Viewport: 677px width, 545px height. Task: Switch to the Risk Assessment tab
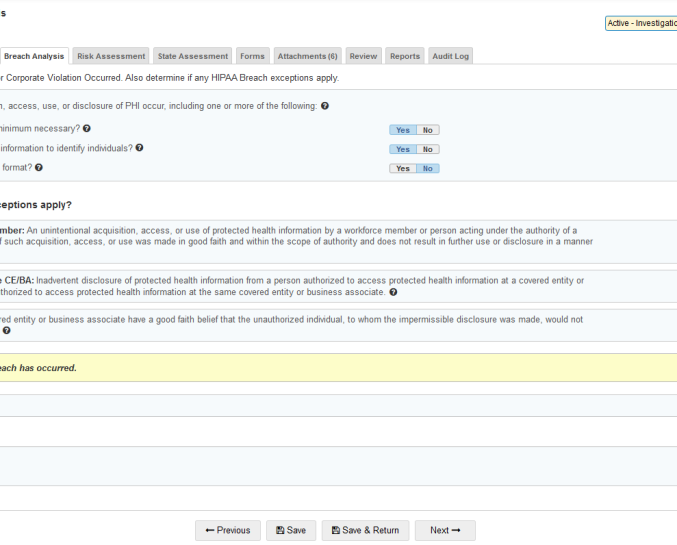(111, 56)
